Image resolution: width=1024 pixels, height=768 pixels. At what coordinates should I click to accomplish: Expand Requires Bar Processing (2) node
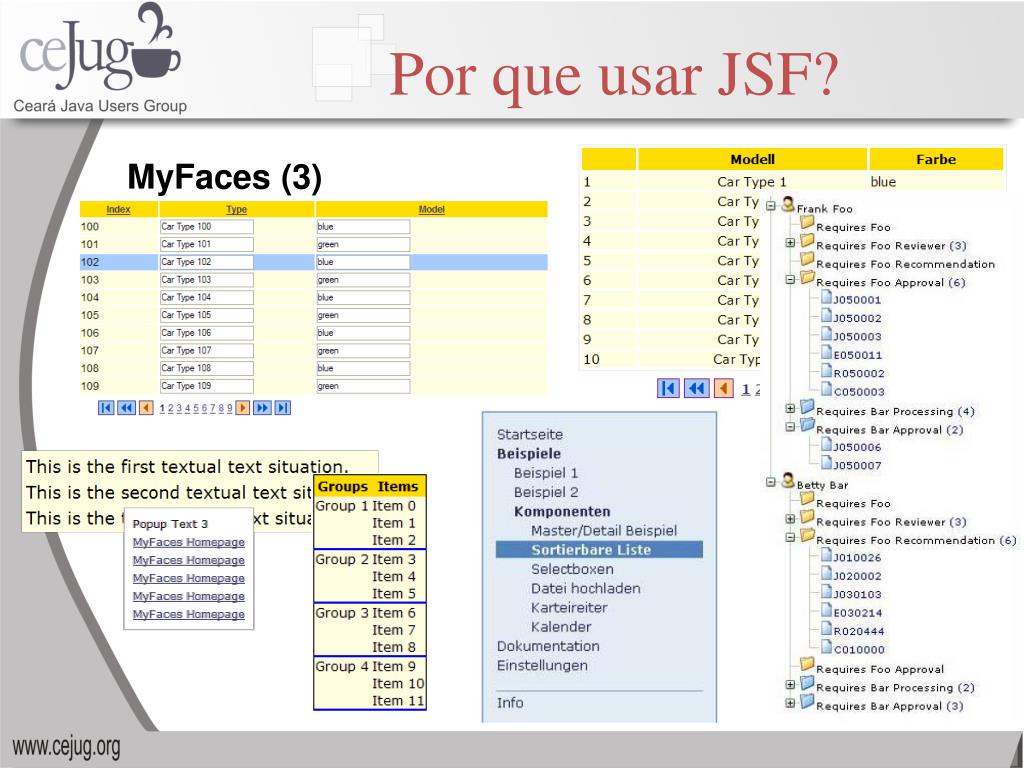(790, 685)
